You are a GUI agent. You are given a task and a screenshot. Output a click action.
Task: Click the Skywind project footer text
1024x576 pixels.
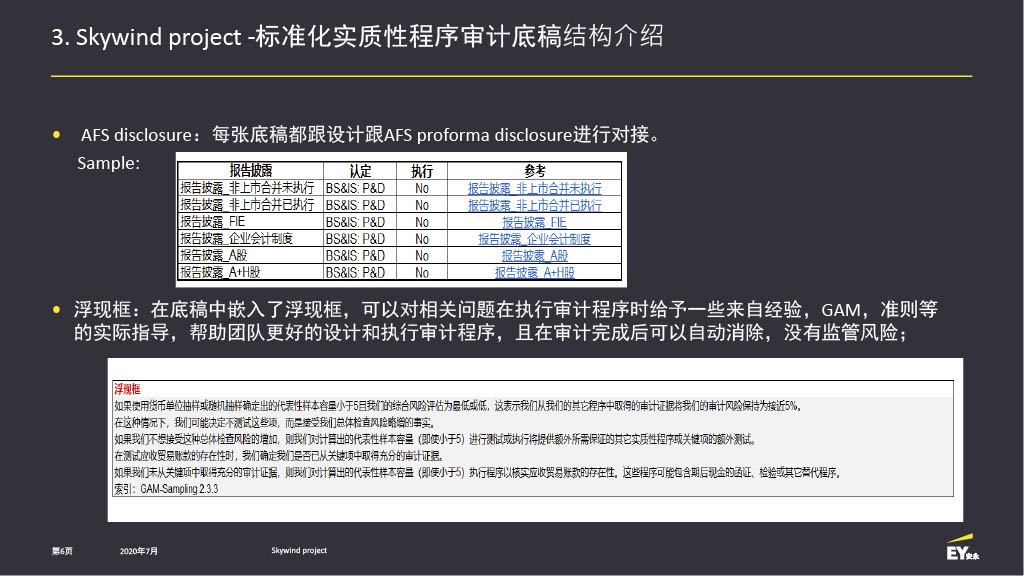click(299, 551)
